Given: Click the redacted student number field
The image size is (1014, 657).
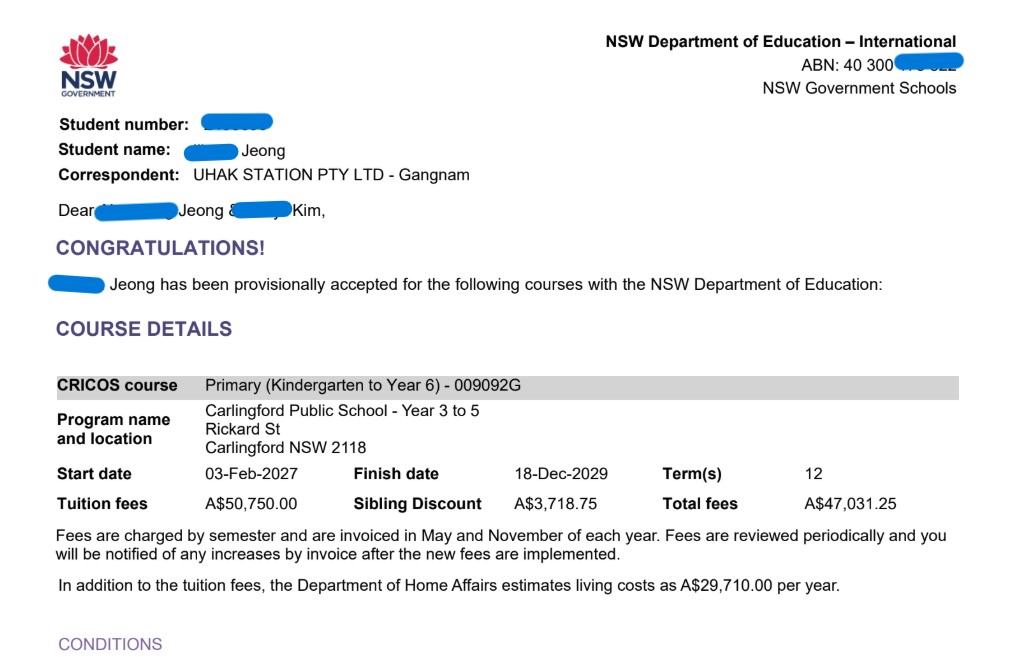Looking at the screenshot, I should [x=237, y=122].
